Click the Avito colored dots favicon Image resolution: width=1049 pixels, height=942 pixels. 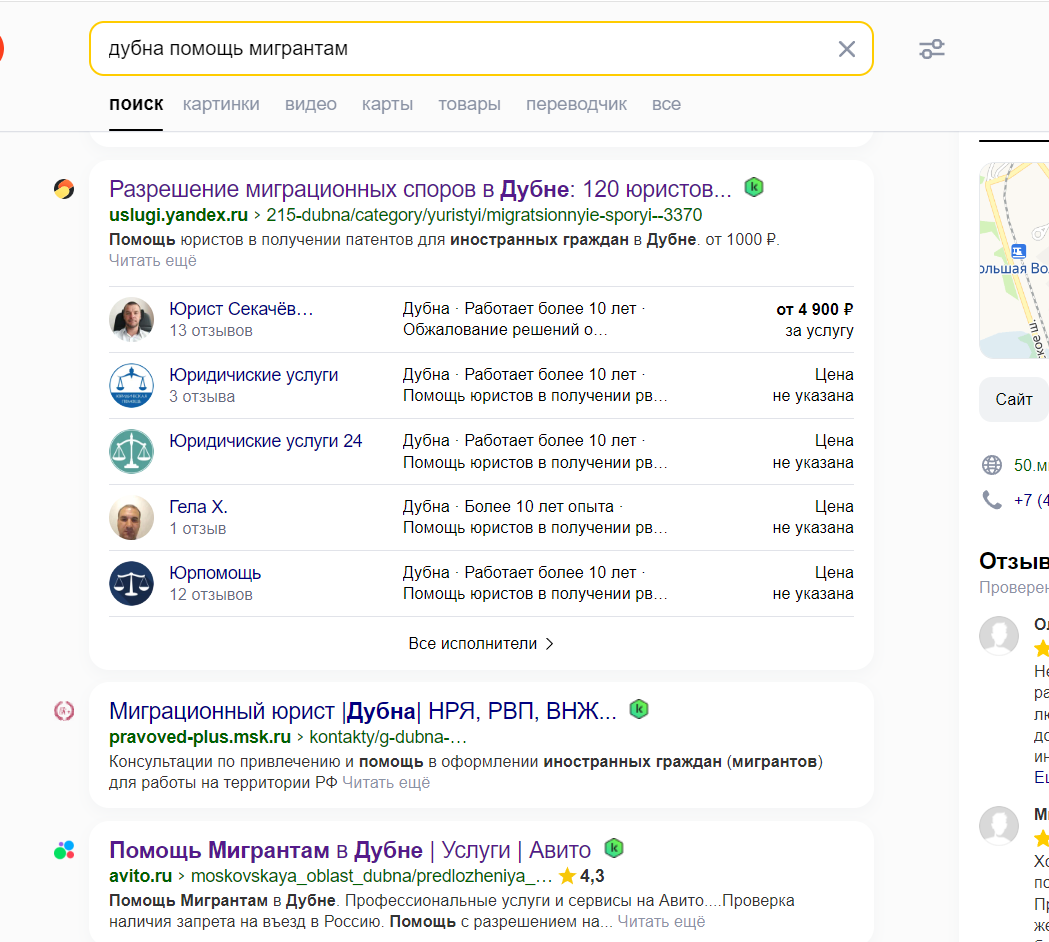tap(64, 850)
